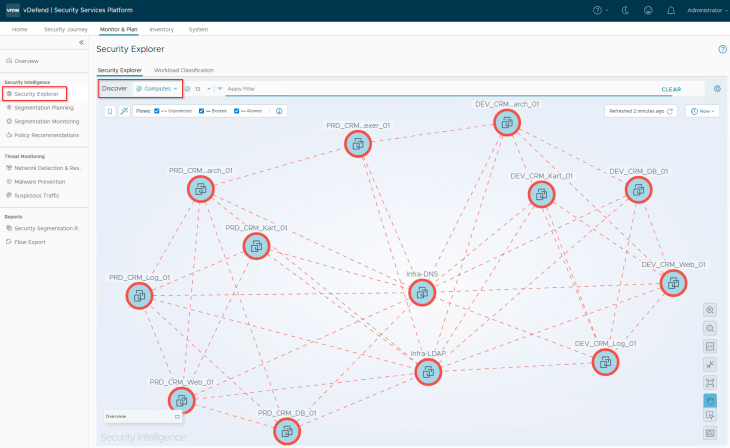Click the zoom in magnifier icon

[x=710, y=310]
